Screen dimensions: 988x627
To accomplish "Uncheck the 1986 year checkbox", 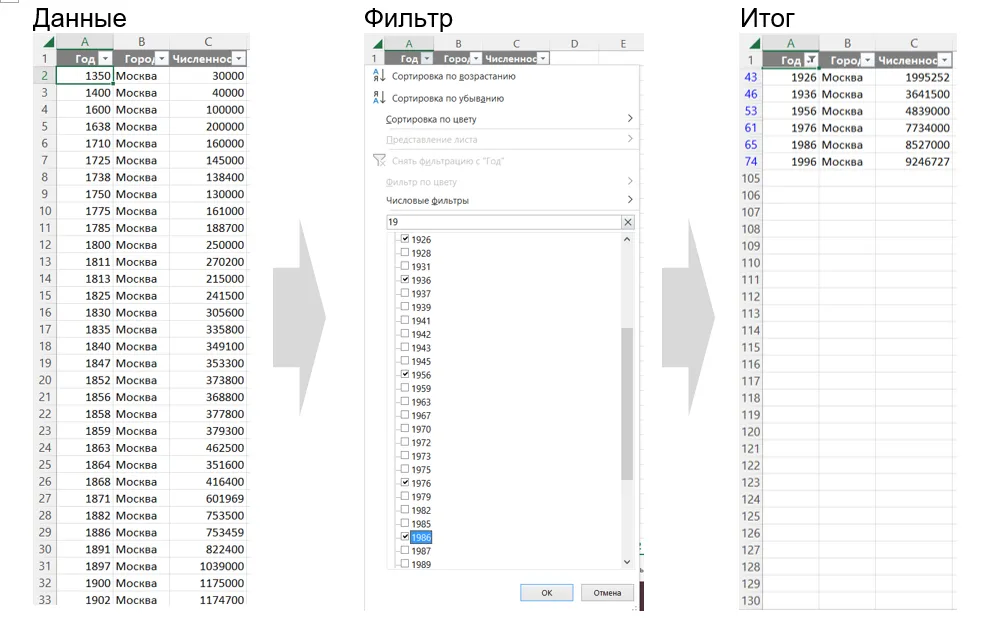I will tap(405, 537).
